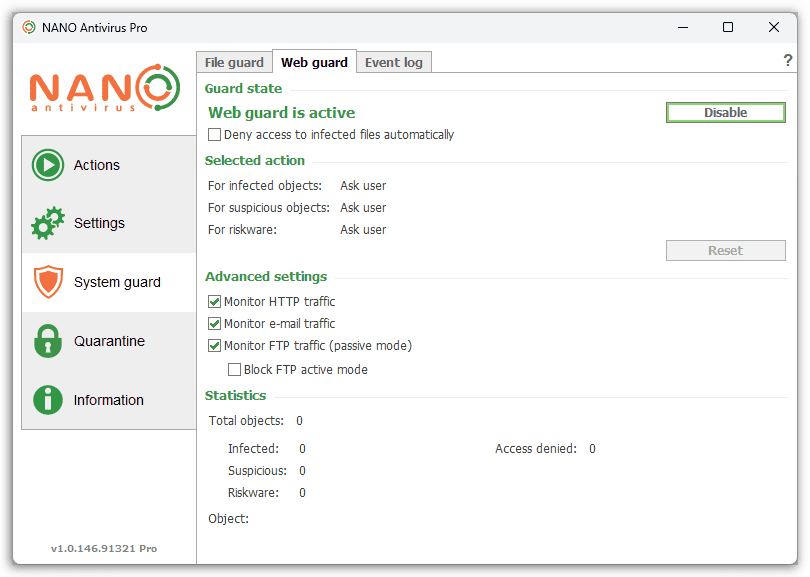810x577 pixels.
Task: Click the green play icon for Actions
Action: tap(48, 165)
